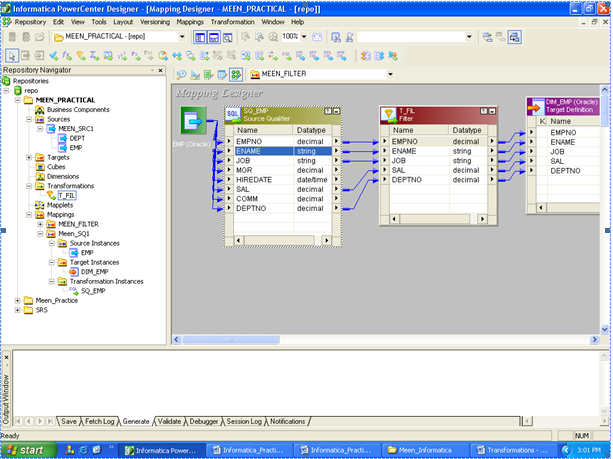Expand the MEEN_FILTER mapping node
613x459 pixels.
tap(40, 224)
